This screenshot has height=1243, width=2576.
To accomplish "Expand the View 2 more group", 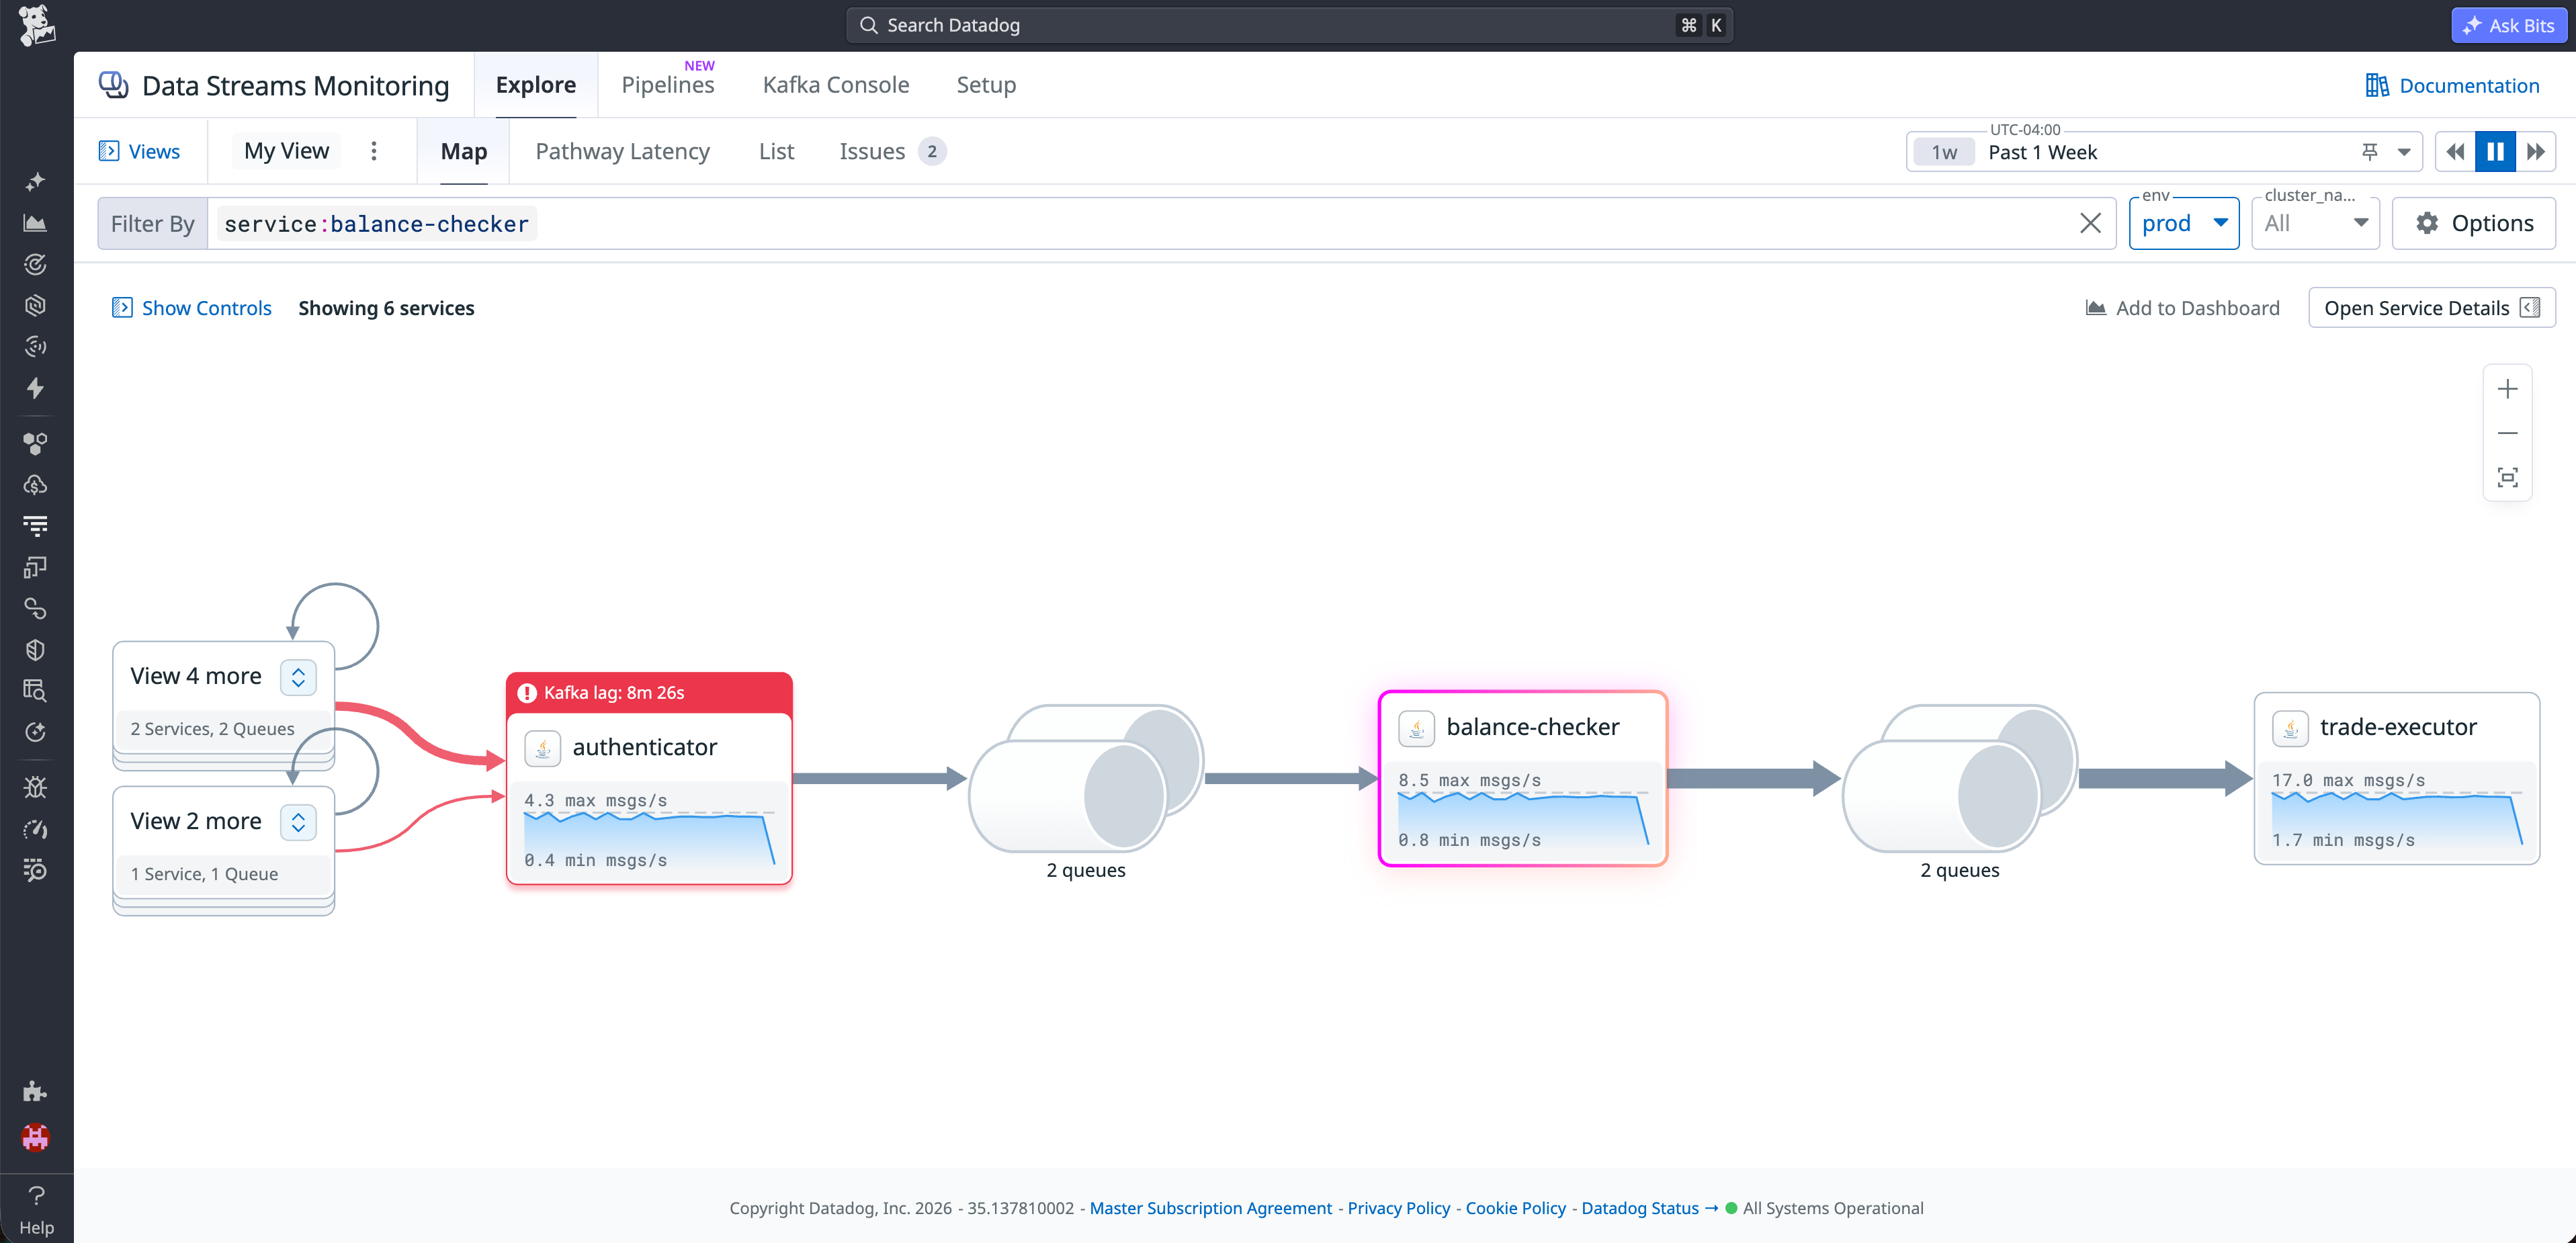I will click(x=298, y=822).
